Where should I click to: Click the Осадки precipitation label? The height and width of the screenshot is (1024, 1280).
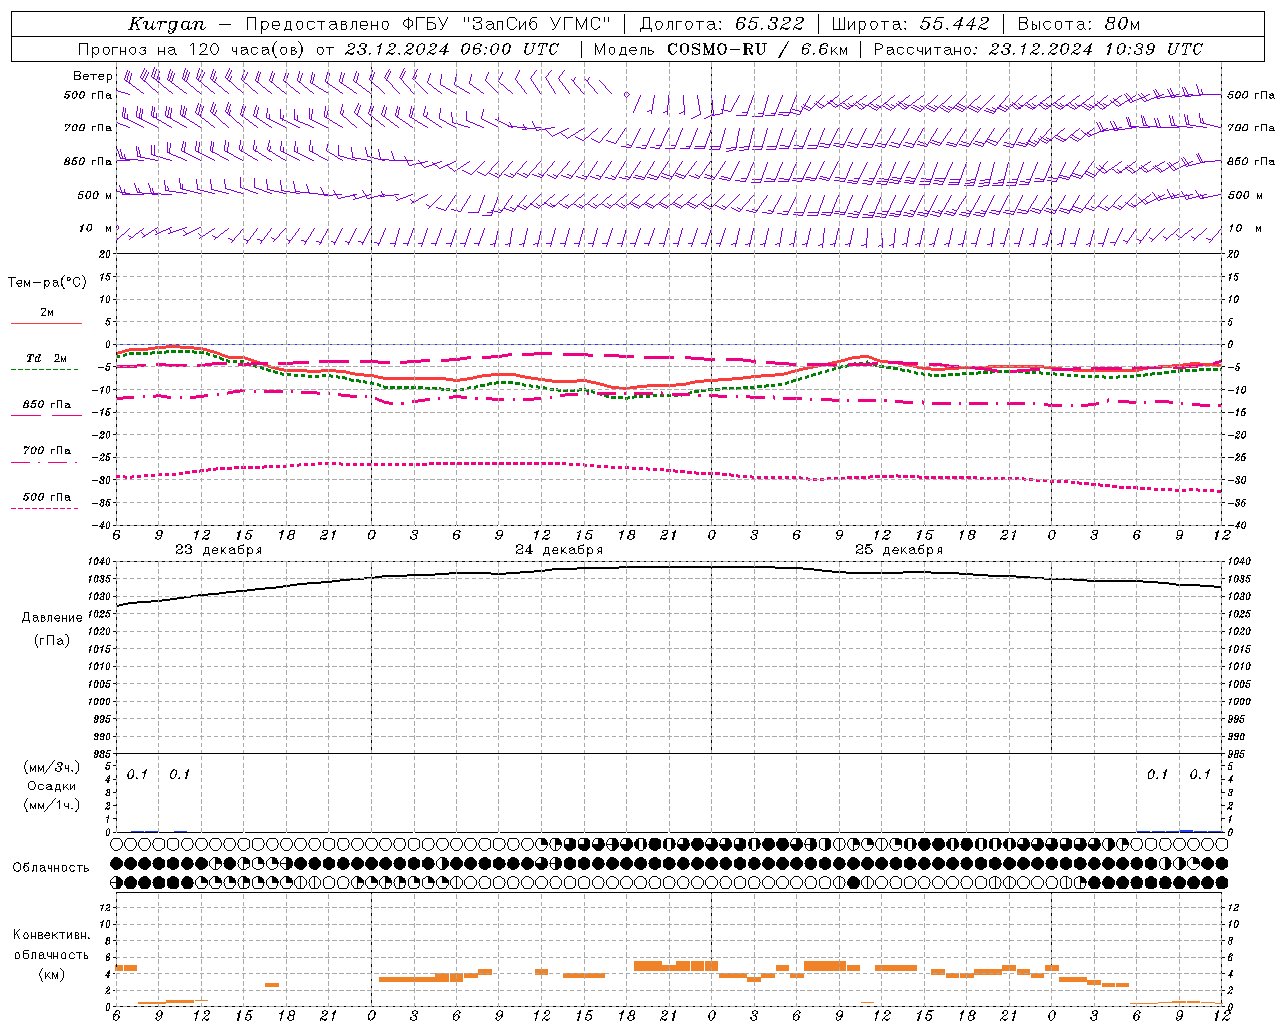click(52, 786)
